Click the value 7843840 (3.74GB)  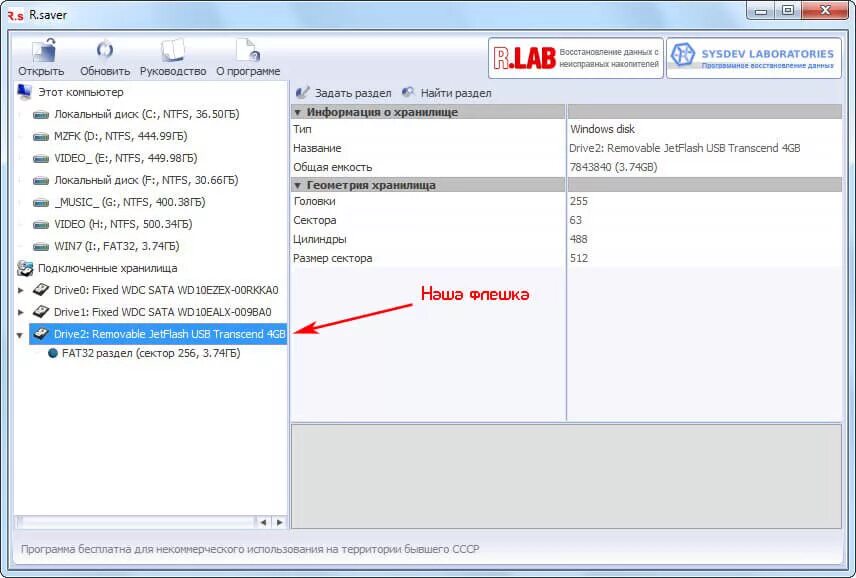coord(613,167)
